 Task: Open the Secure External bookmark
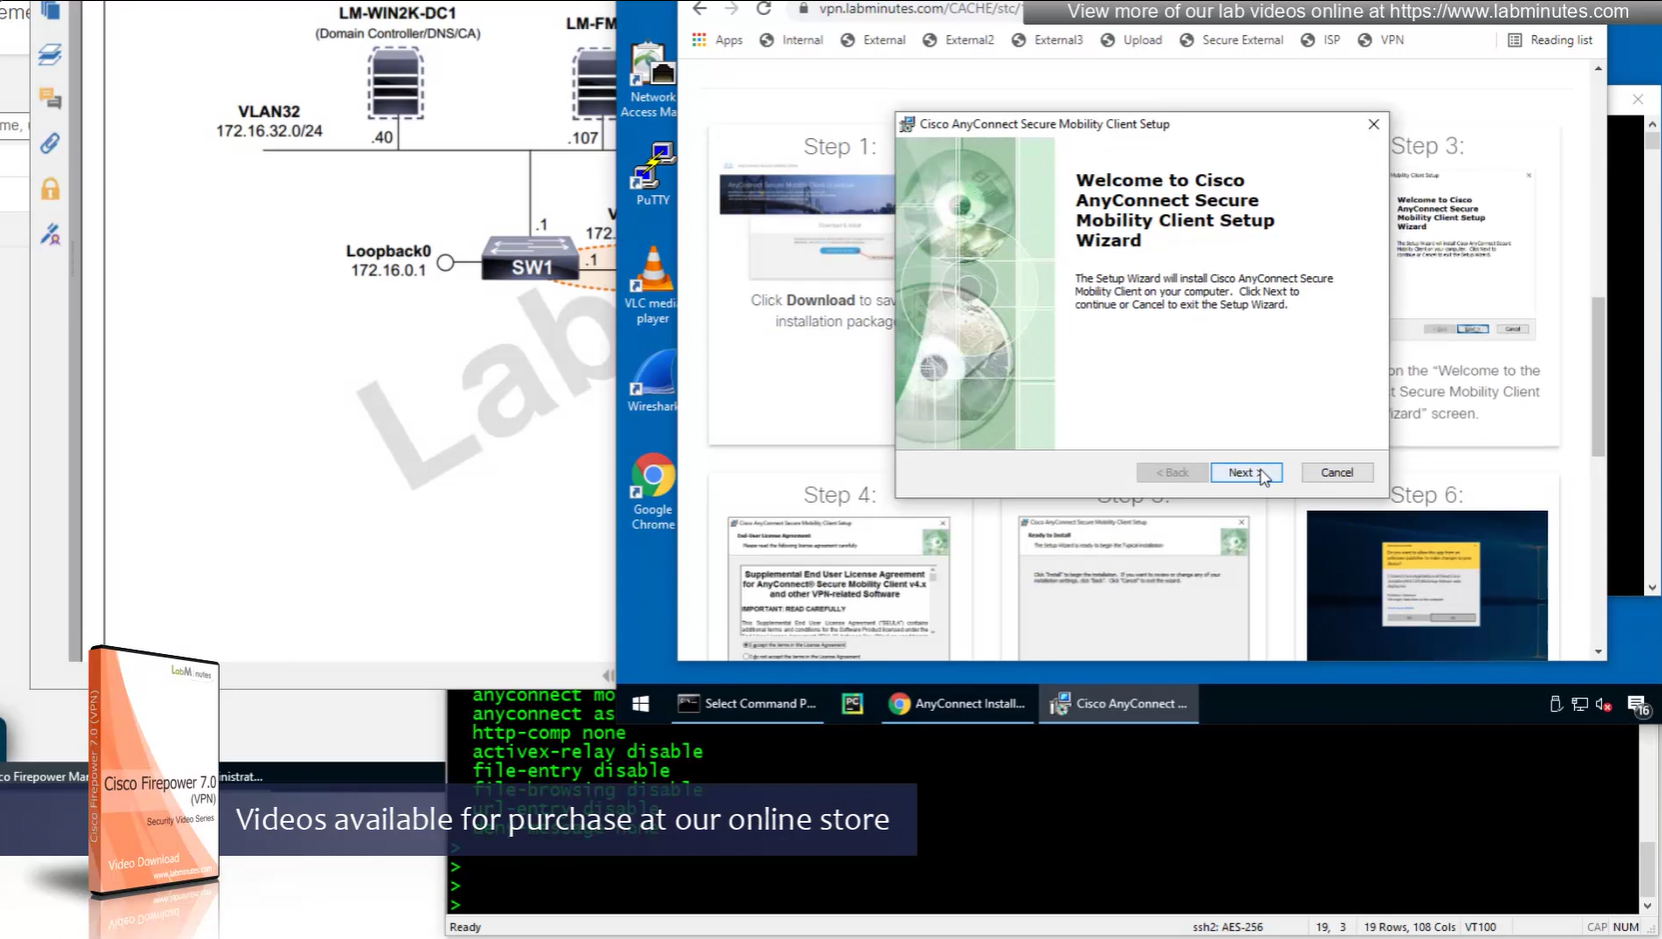[1231, 40]
